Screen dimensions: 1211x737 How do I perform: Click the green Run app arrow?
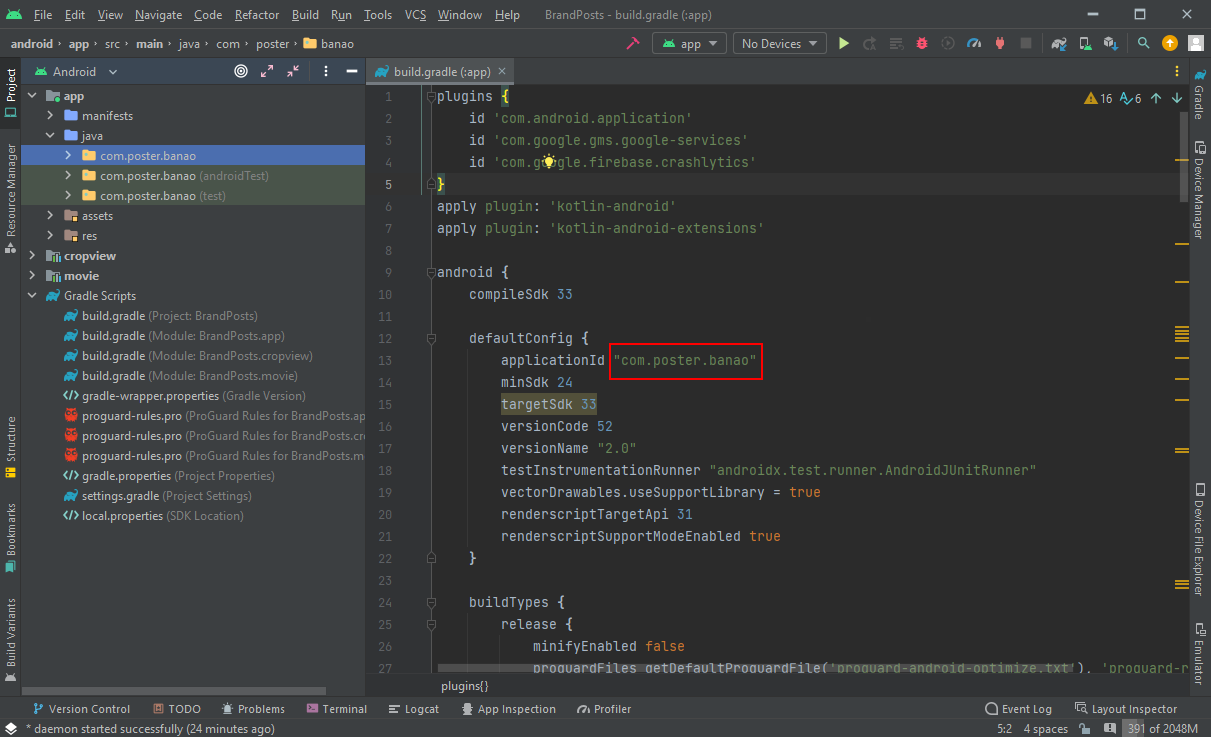pos(844,44)
